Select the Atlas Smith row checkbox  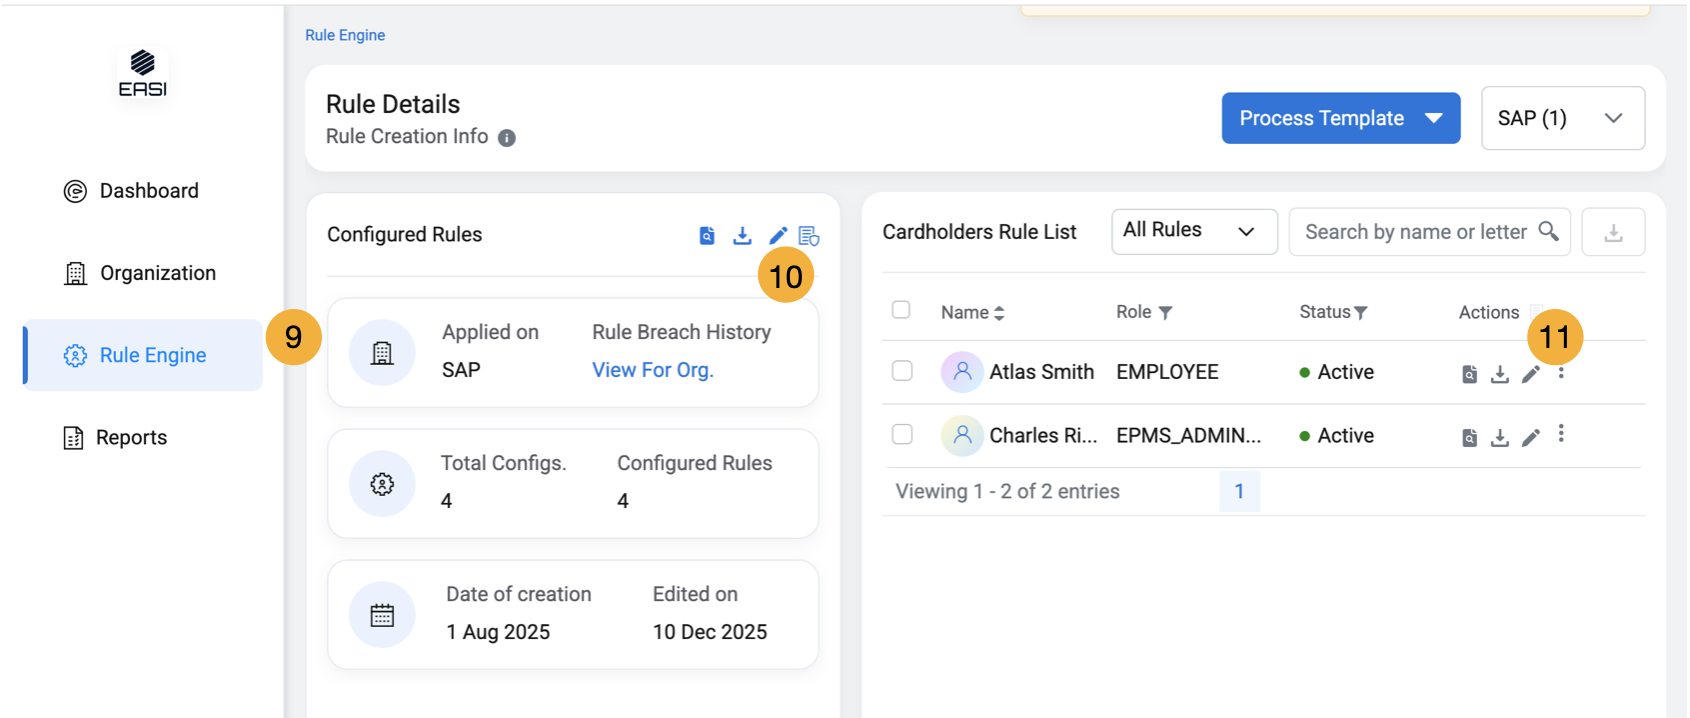(x=902, y=371)
